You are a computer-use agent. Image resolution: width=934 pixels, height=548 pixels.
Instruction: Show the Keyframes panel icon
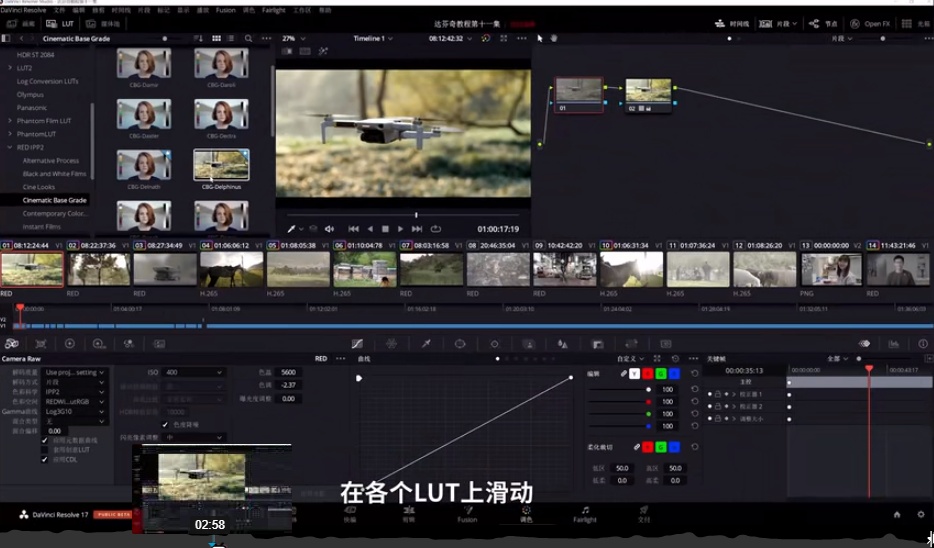pos(864,344)
